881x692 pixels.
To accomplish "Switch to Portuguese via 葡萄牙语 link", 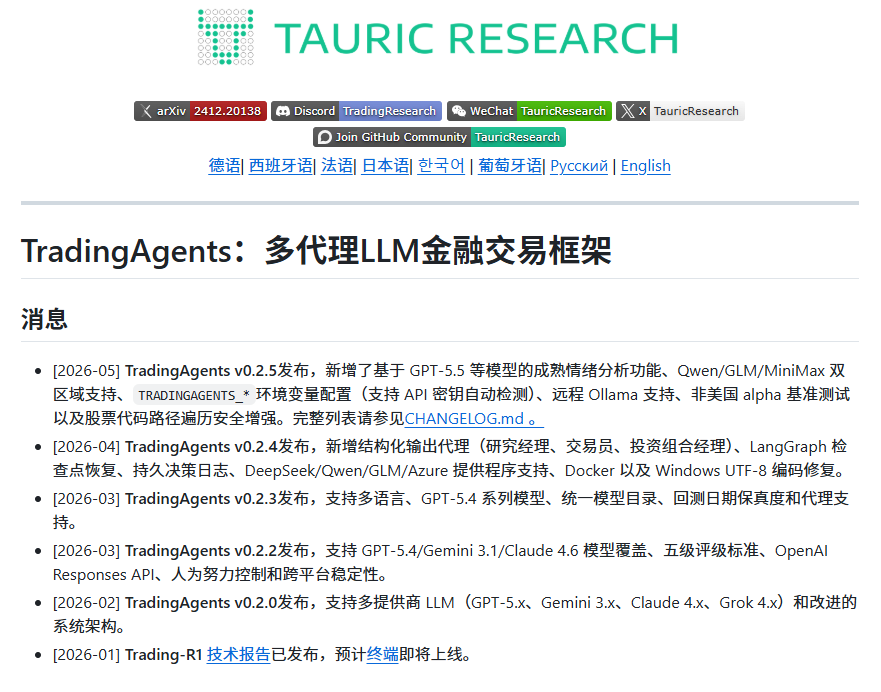I will pyautogui.click(x=510, y=166).
